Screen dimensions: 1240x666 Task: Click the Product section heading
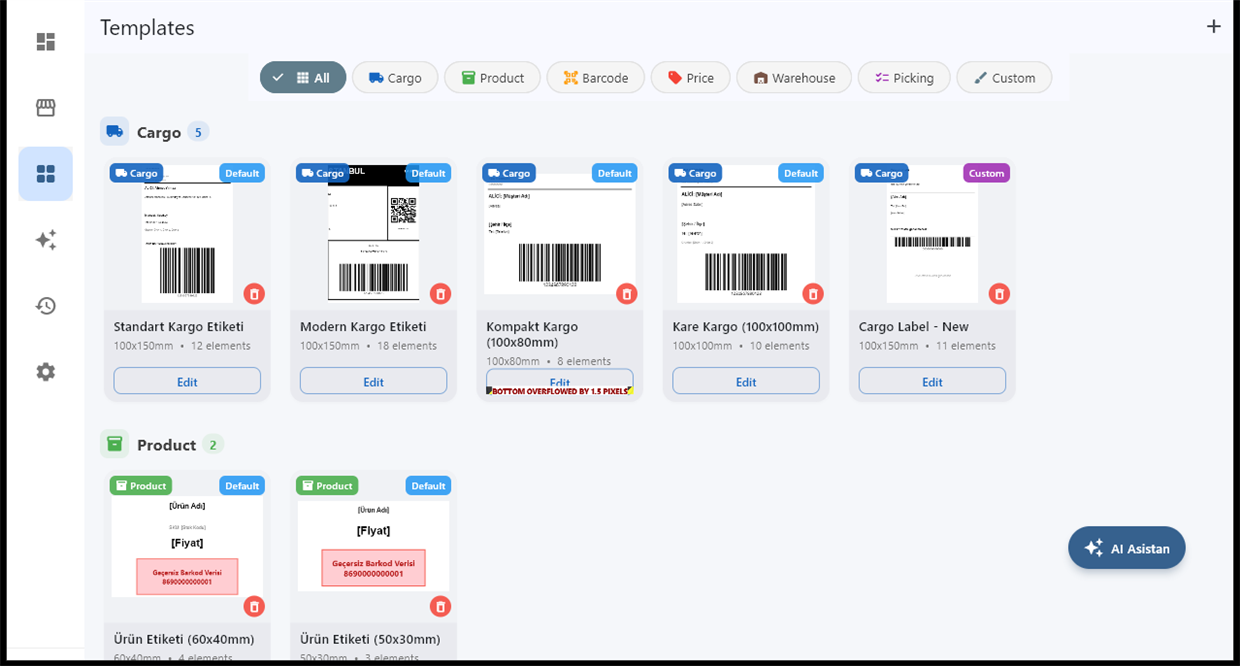pos(166,445)
